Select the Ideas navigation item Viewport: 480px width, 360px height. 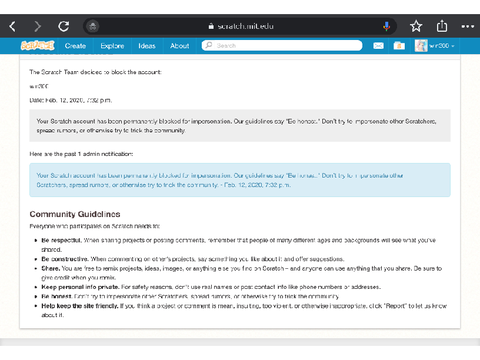coord(147,46)
